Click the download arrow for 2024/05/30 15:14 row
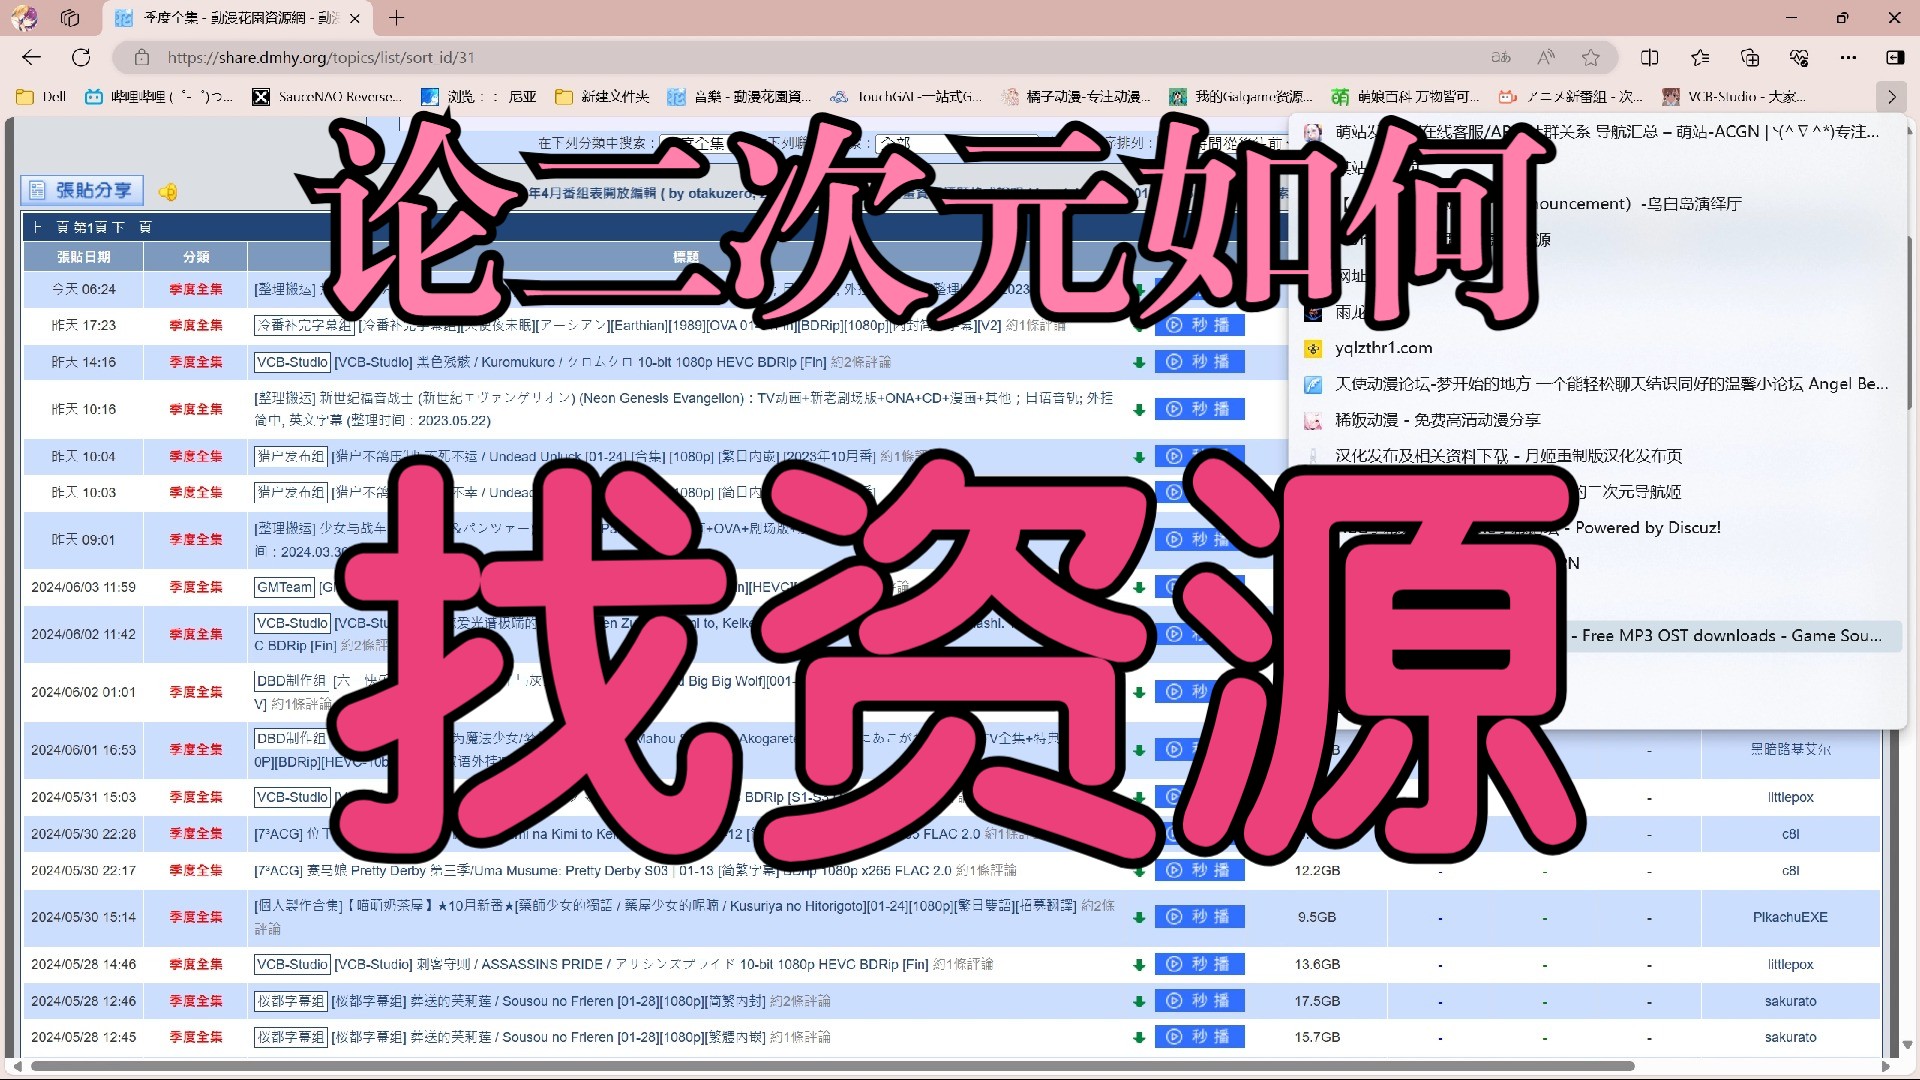This screenshot has height=1080, width=1920. [x=1138, y=918]
